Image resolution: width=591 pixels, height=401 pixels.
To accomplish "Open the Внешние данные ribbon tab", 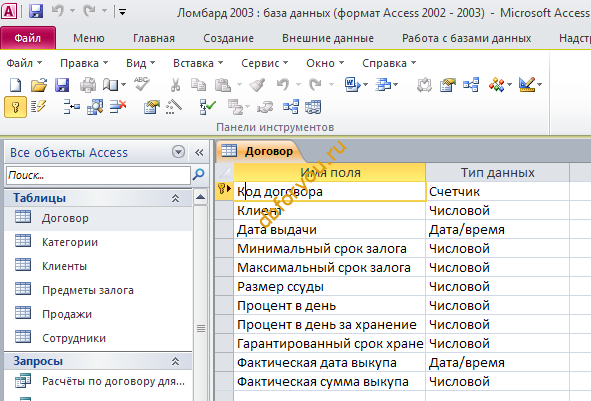I will pos(328,38).
